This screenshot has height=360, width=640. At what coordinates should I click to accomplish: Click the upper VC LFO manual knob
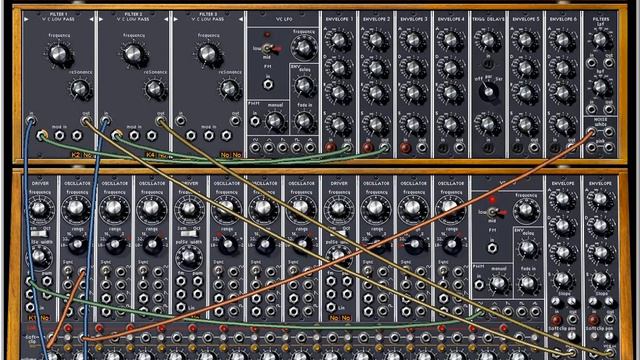(274, 121)
